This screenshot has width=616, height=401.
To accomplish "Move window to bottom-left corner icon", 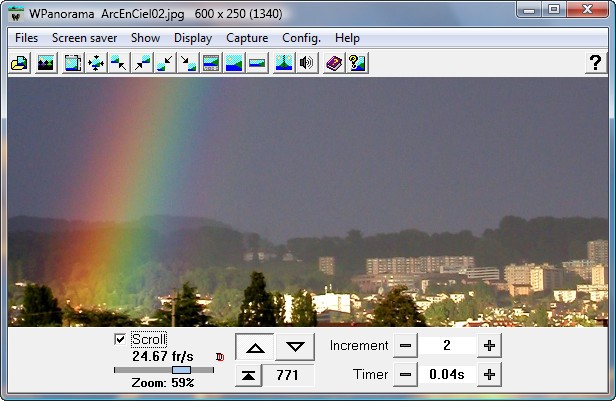I will (165, 63).
